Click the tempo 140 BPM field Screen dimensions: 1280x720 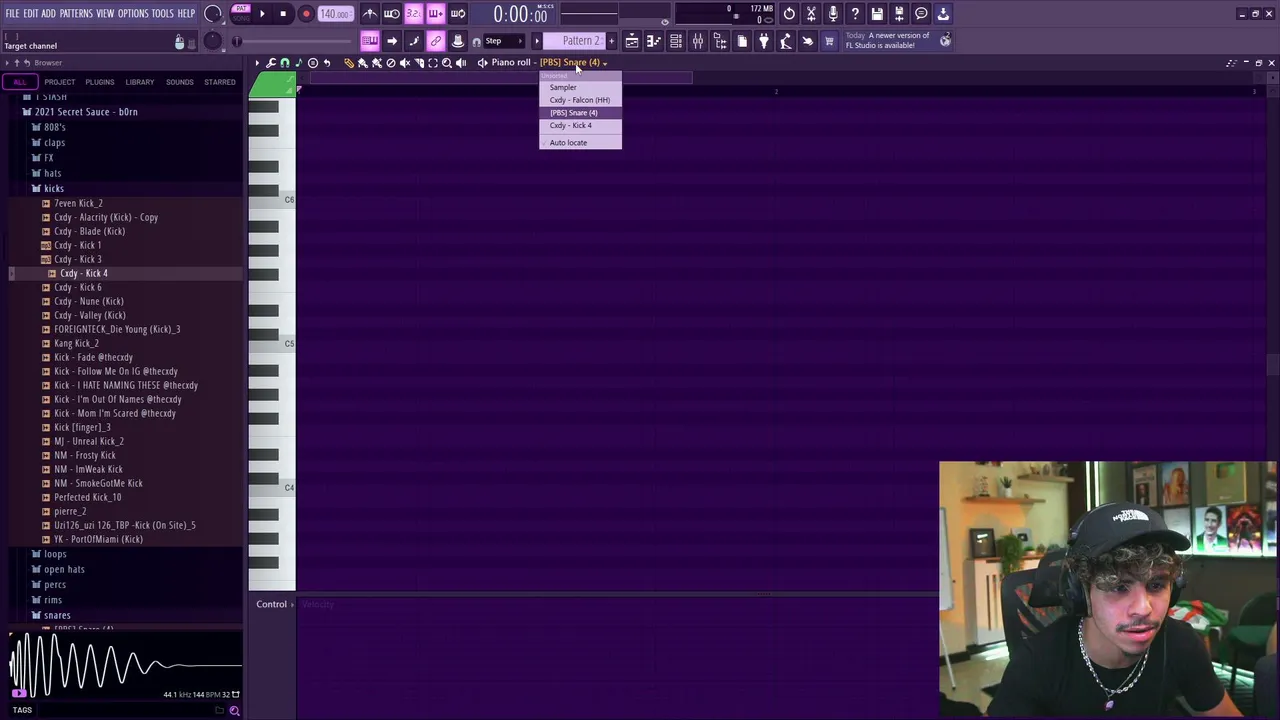point(335,14)
